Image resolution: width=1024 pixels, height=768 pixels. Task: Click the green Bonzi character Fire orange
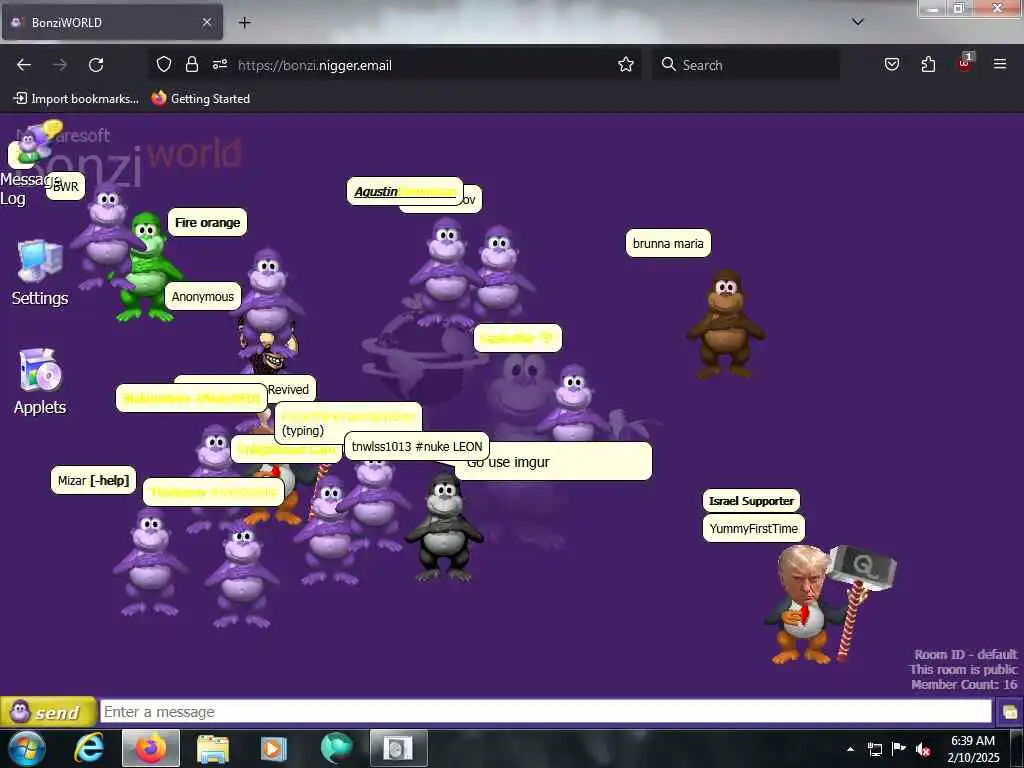[x=146, y=268]
